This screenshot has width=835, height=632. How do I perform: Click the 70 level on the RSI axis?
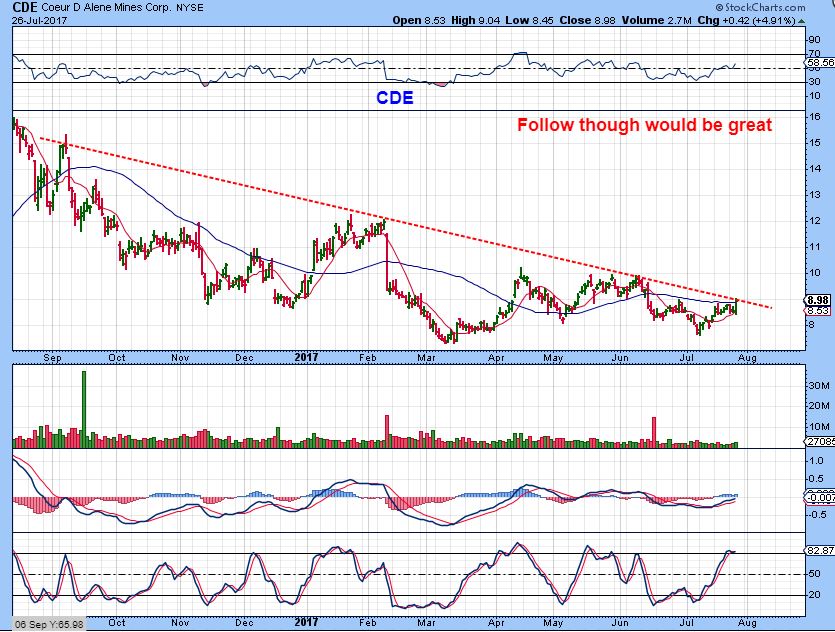[815, 54]
